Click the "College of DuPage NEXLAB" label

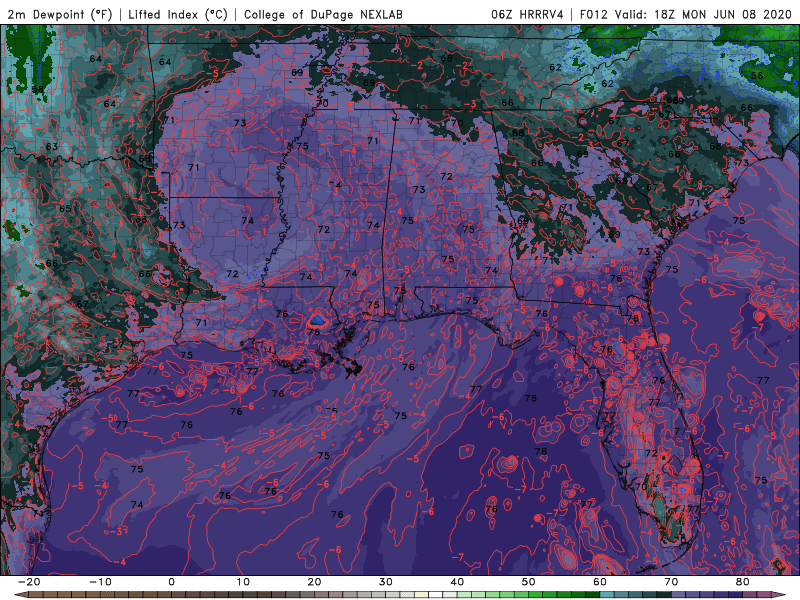coord(323,14)
